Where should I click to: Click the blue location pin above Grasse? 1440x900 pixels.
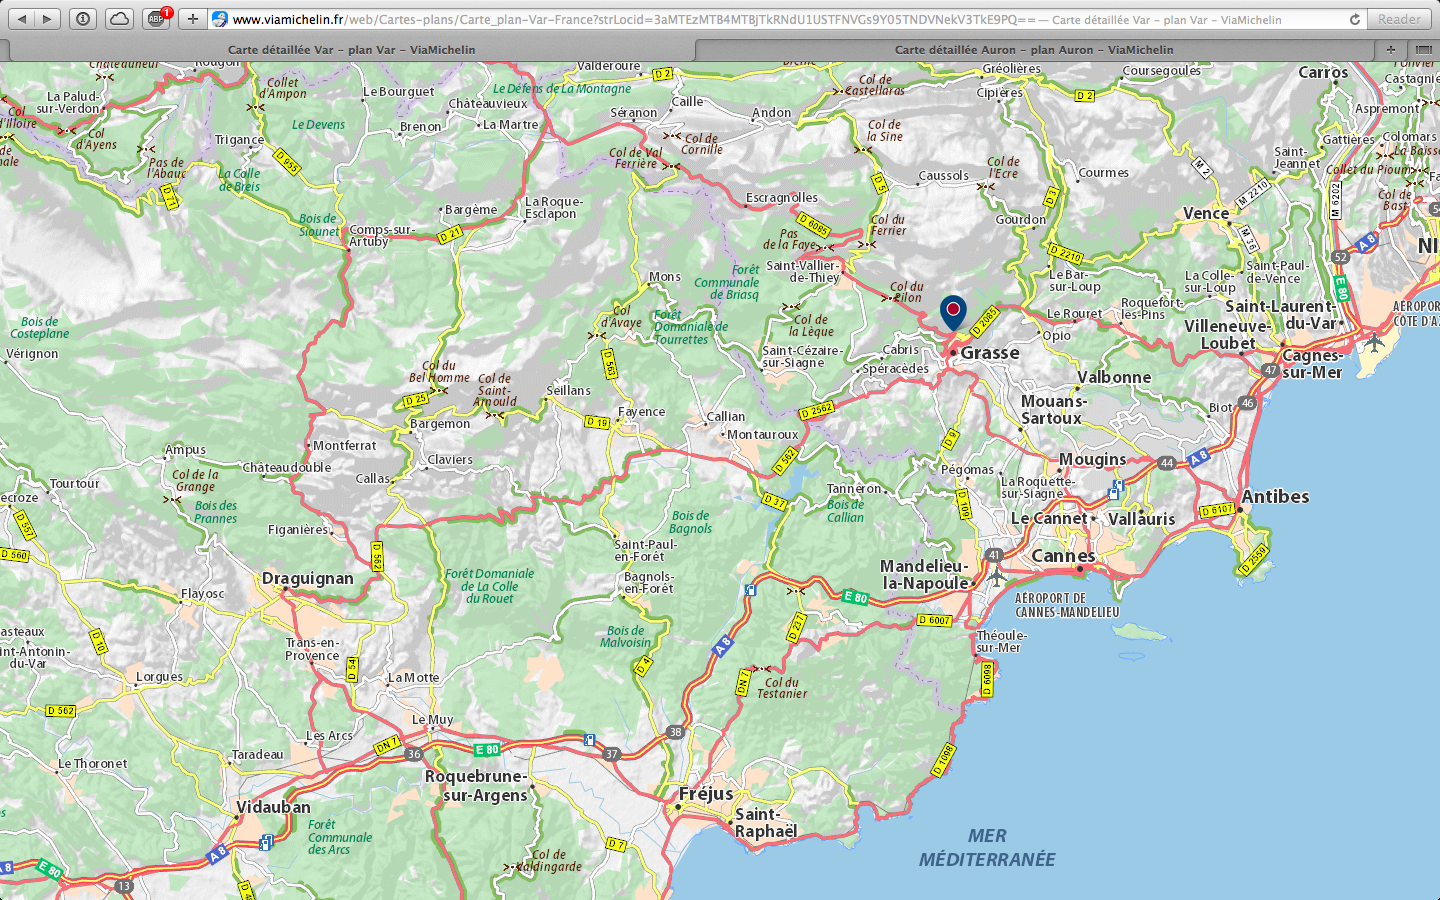953,312
